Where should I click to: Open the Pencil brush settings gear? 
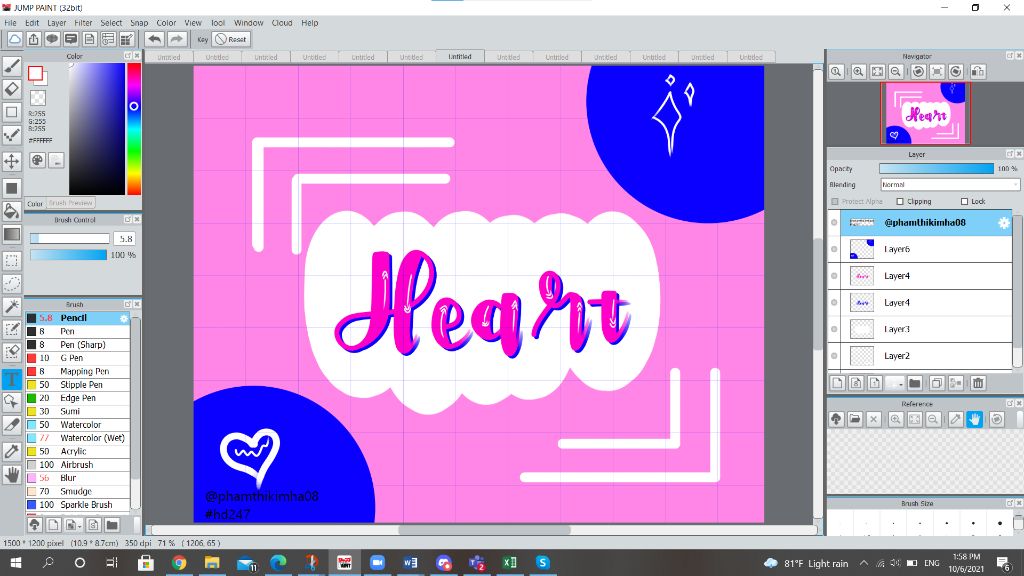(x=123, y=318)
